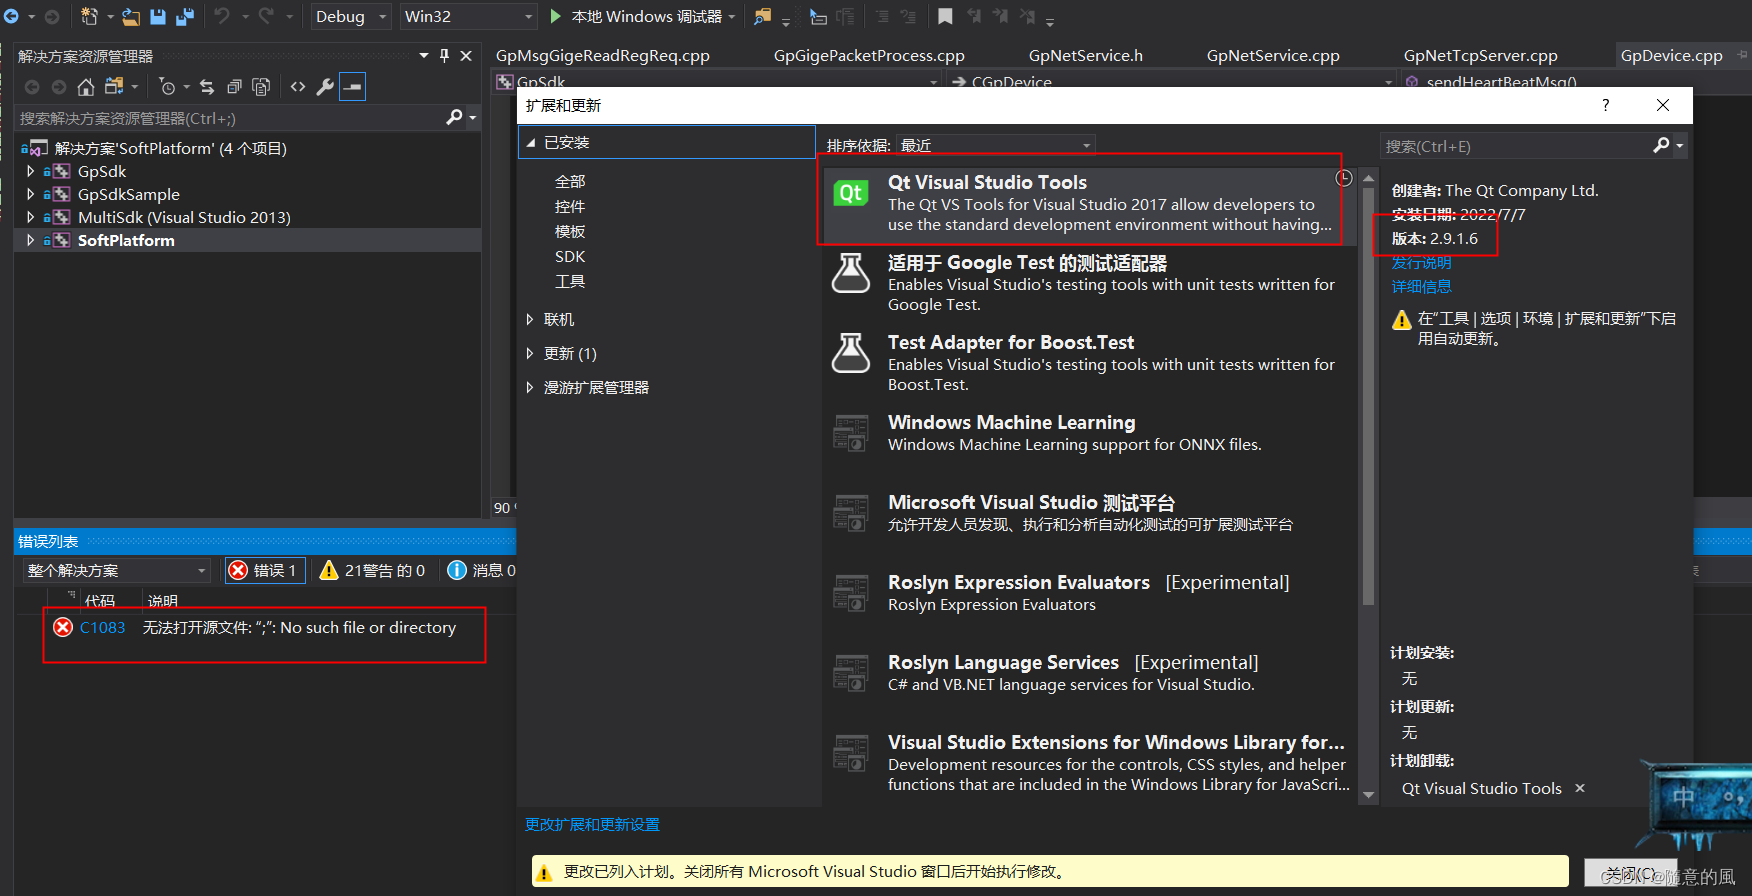Switch to GpGigePacketProcess.cpp tab
The width and height of the screenshot is (1752, 896).
(869, 56)
